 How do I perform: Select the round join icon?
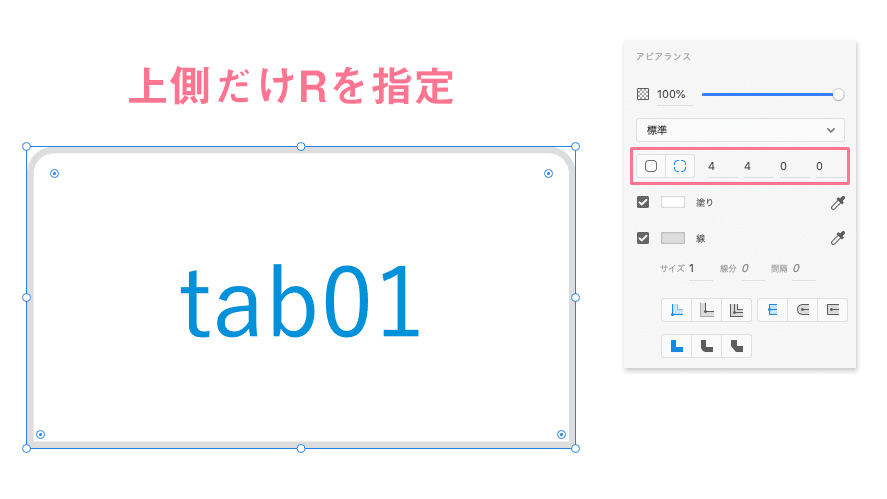[x=707, y=346]
